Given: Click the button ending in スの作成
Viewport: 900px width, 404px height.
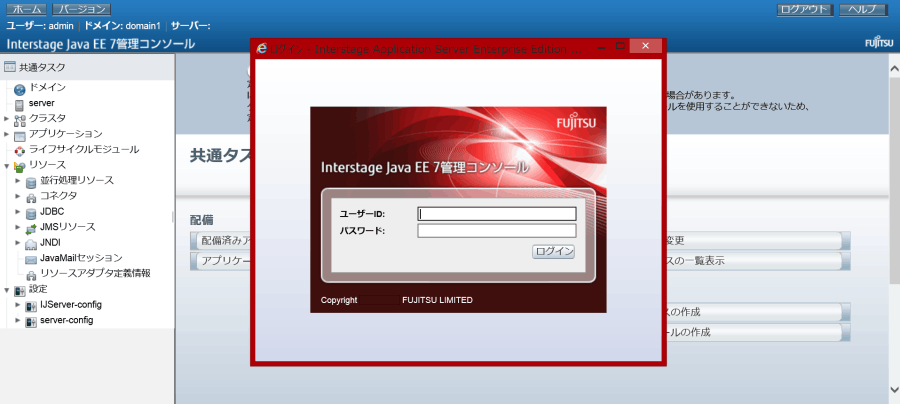Looking at the screenshot, I should tap(758, 312).
